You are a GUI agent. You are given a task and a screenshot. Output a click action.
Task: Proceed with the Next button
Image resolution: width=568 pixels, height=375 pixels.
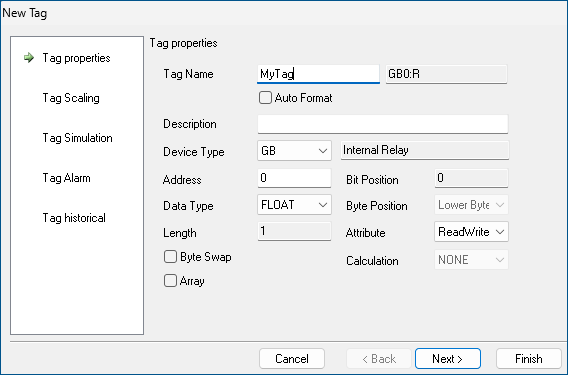point(448,359)
